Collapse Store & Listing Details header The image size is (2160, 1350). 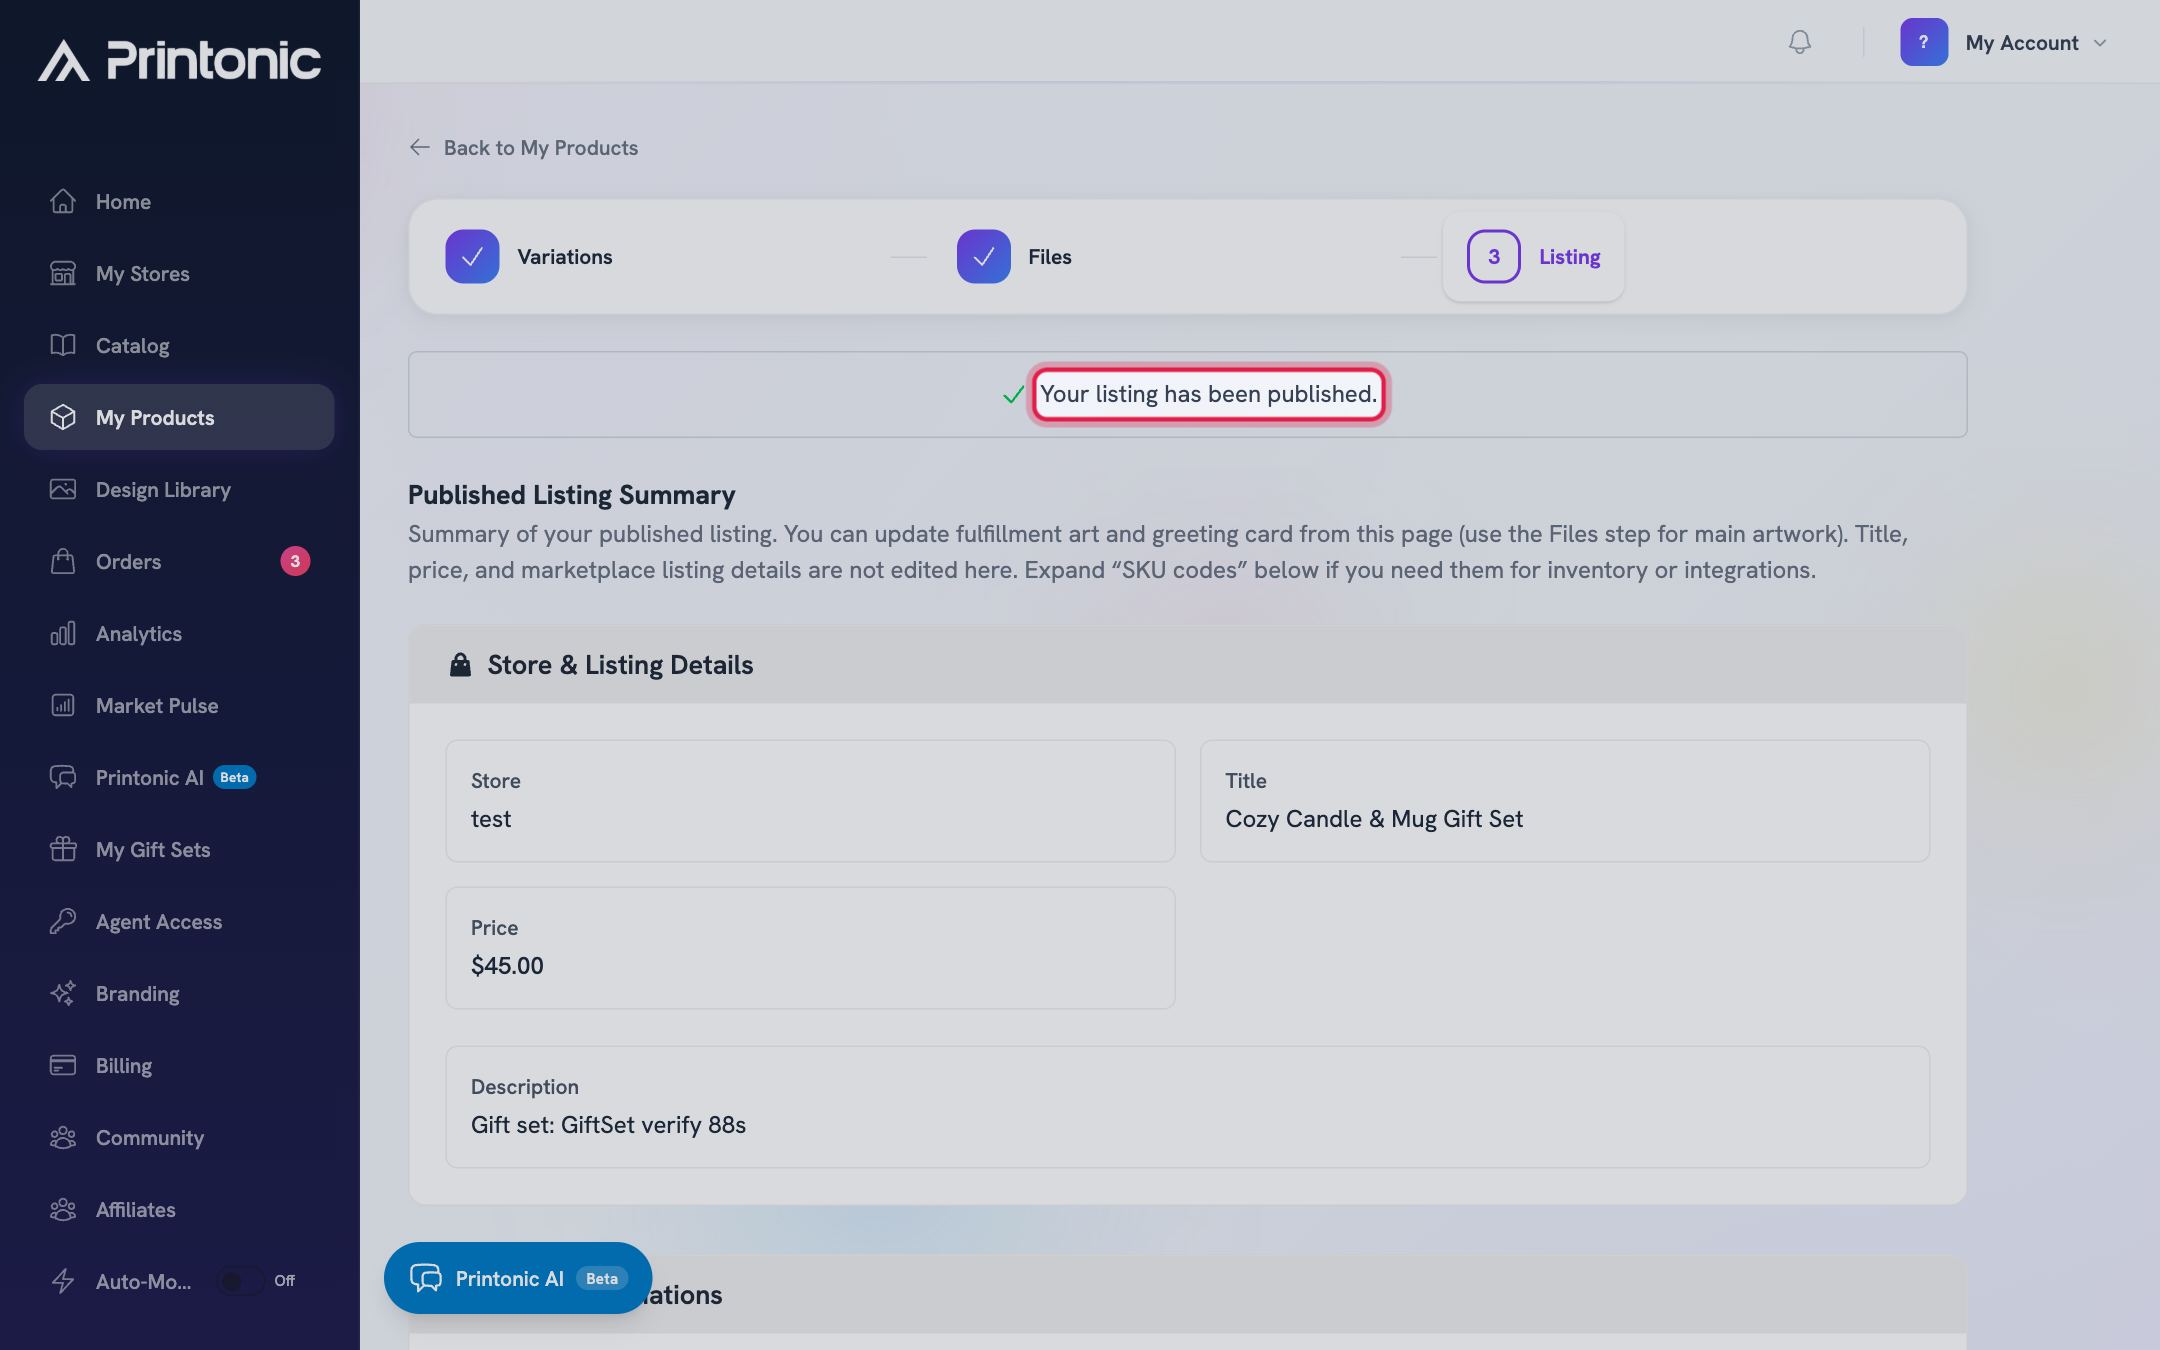click(1187, 665)
